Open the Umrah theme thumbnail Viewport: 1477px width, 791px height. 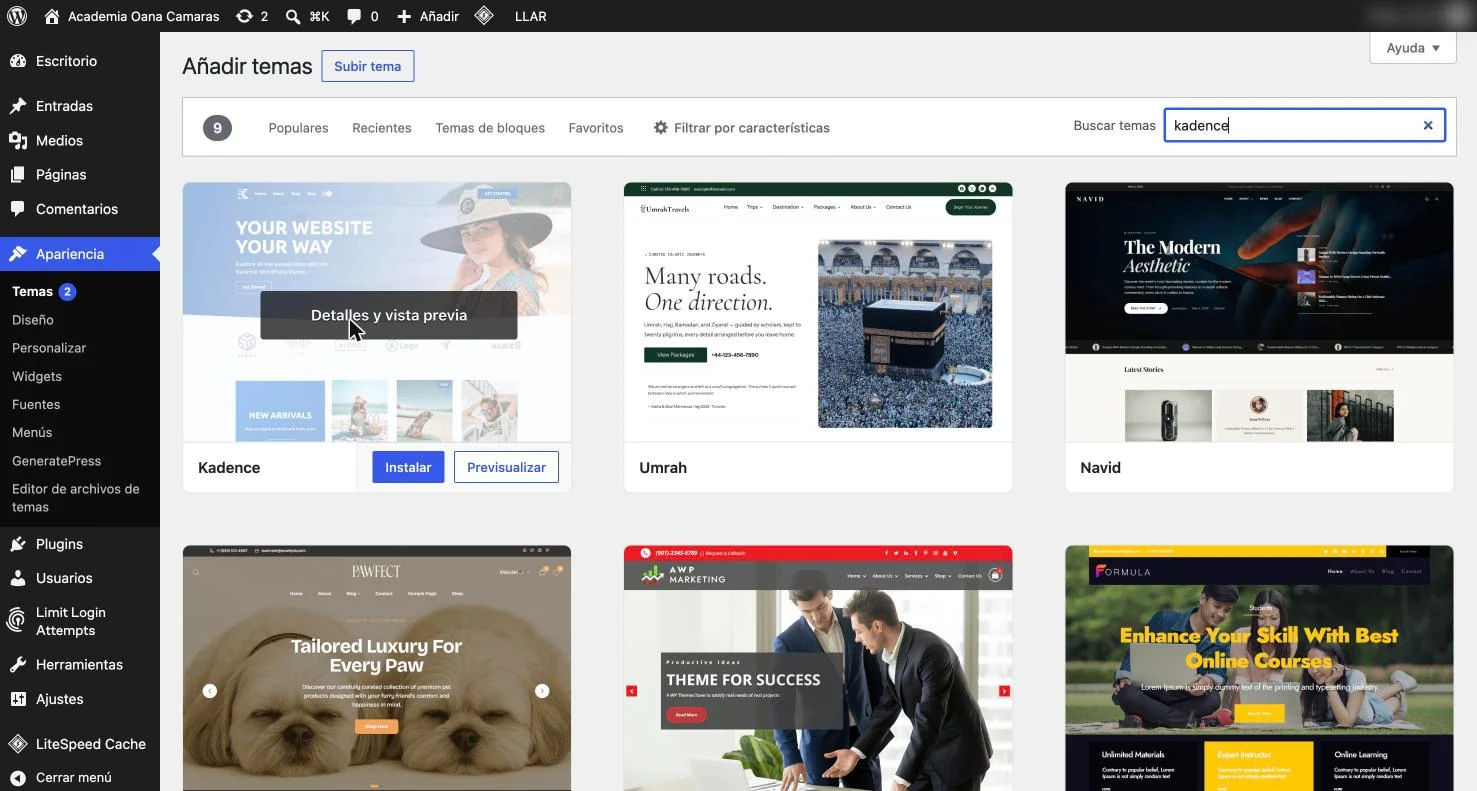(x=818, y=312)
